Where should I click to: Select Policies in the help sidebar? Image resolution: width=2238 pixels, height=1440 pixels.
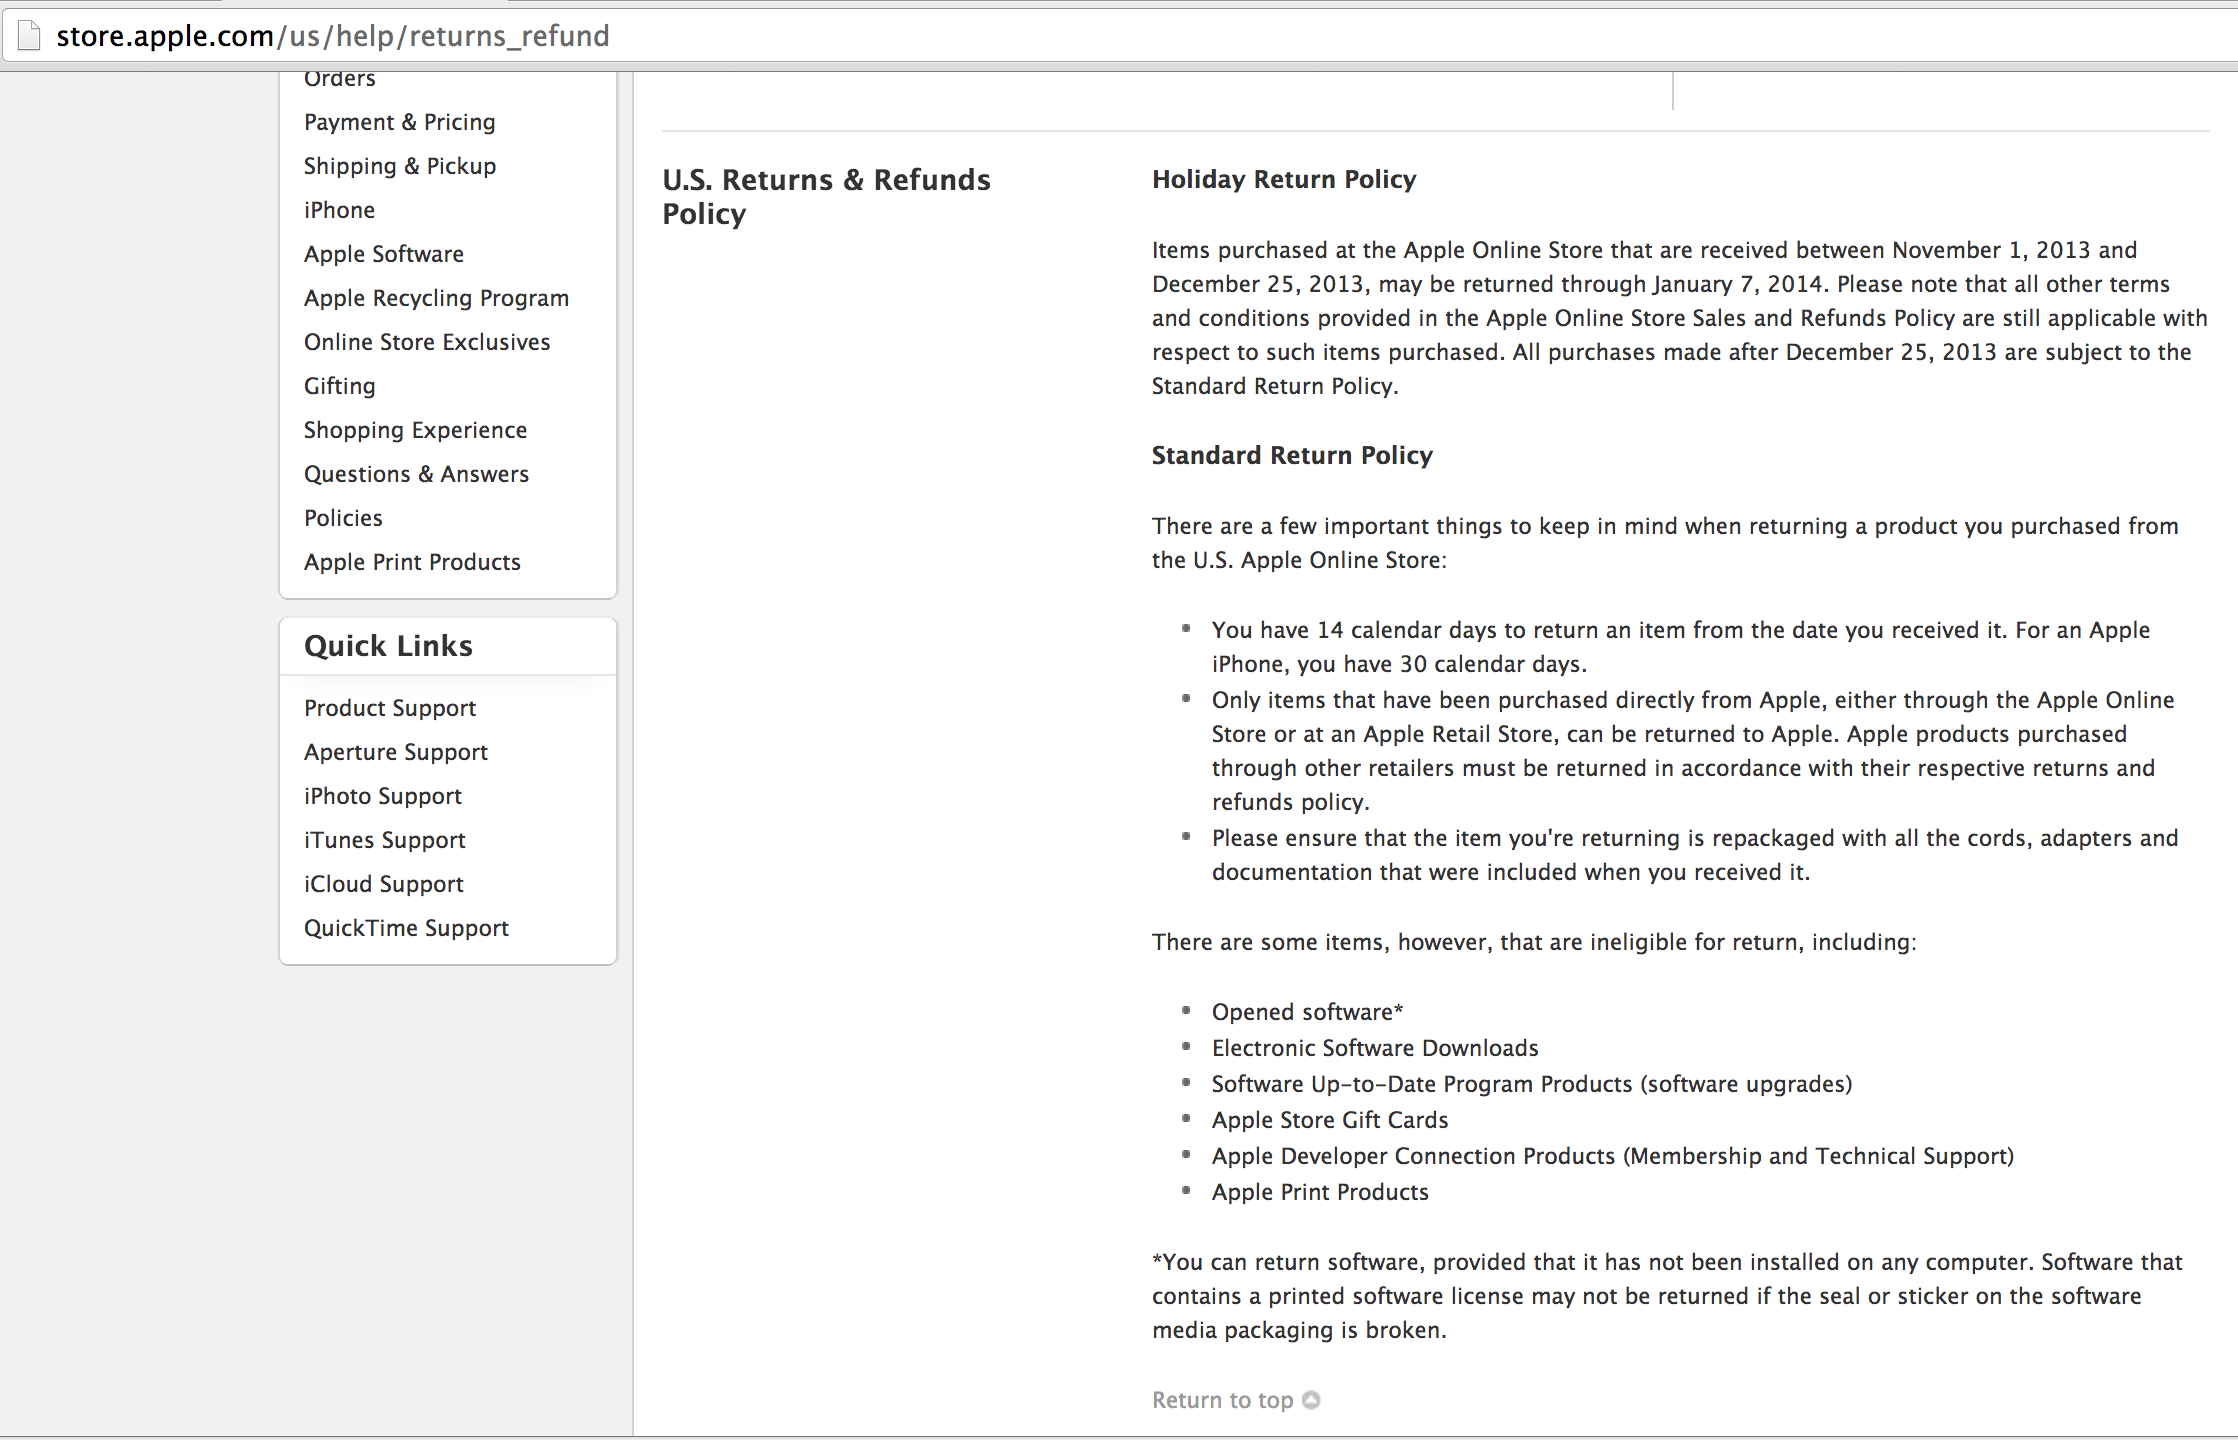[x=343, y=518]
